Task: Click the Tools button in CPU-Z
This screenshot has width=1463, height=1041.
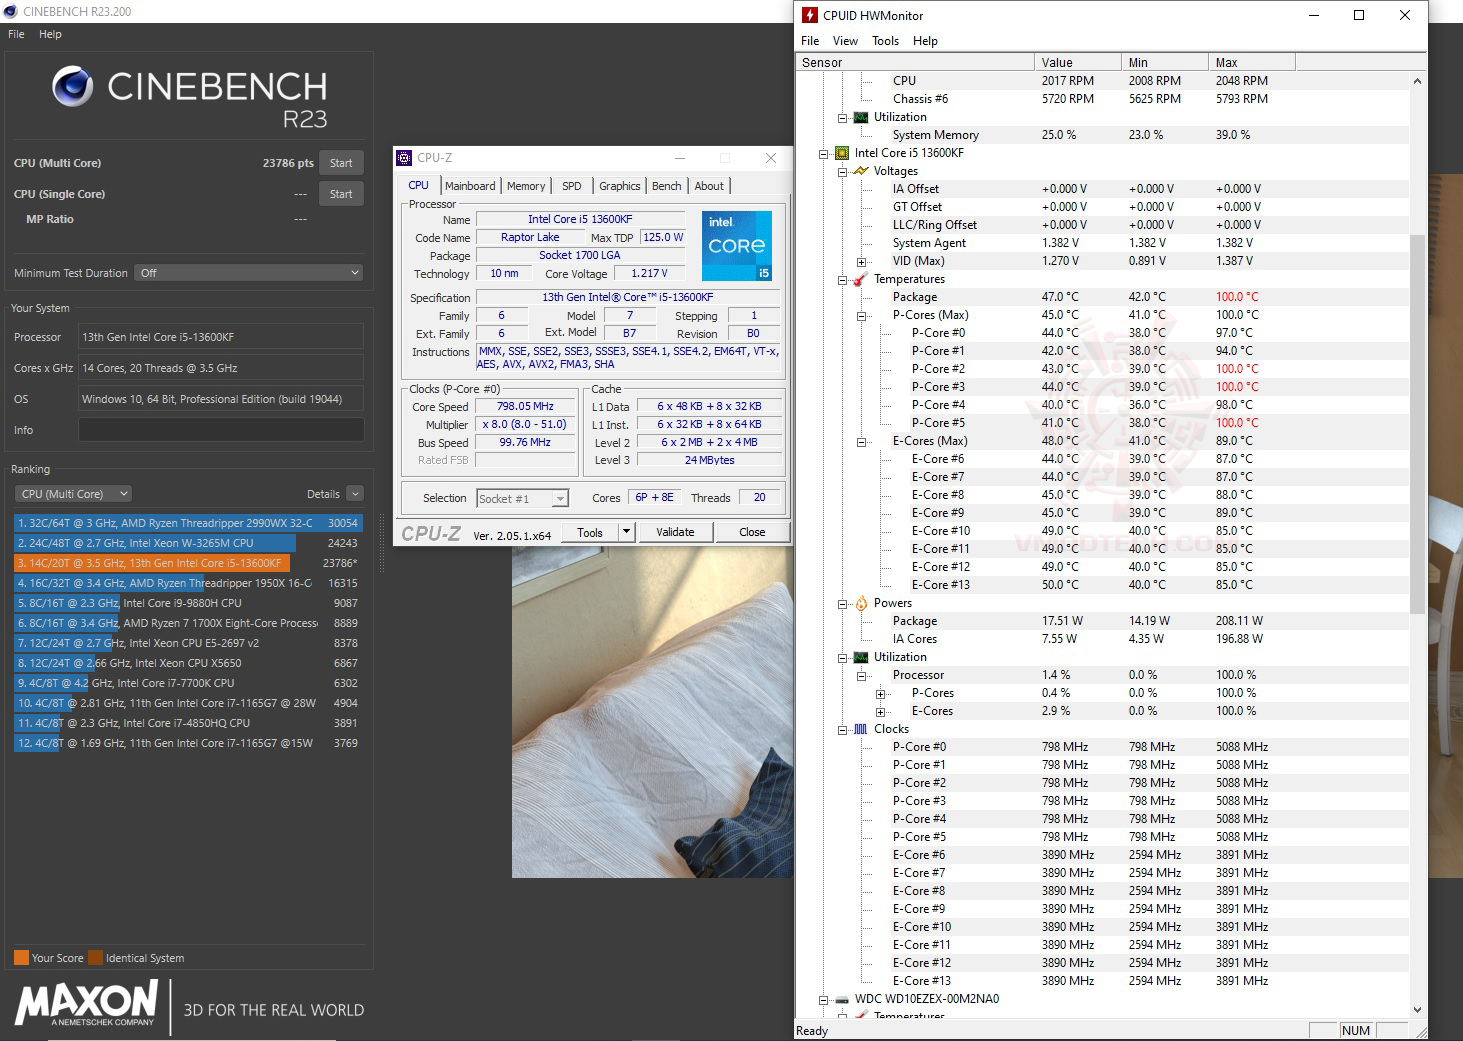Action: coord(590,532)
